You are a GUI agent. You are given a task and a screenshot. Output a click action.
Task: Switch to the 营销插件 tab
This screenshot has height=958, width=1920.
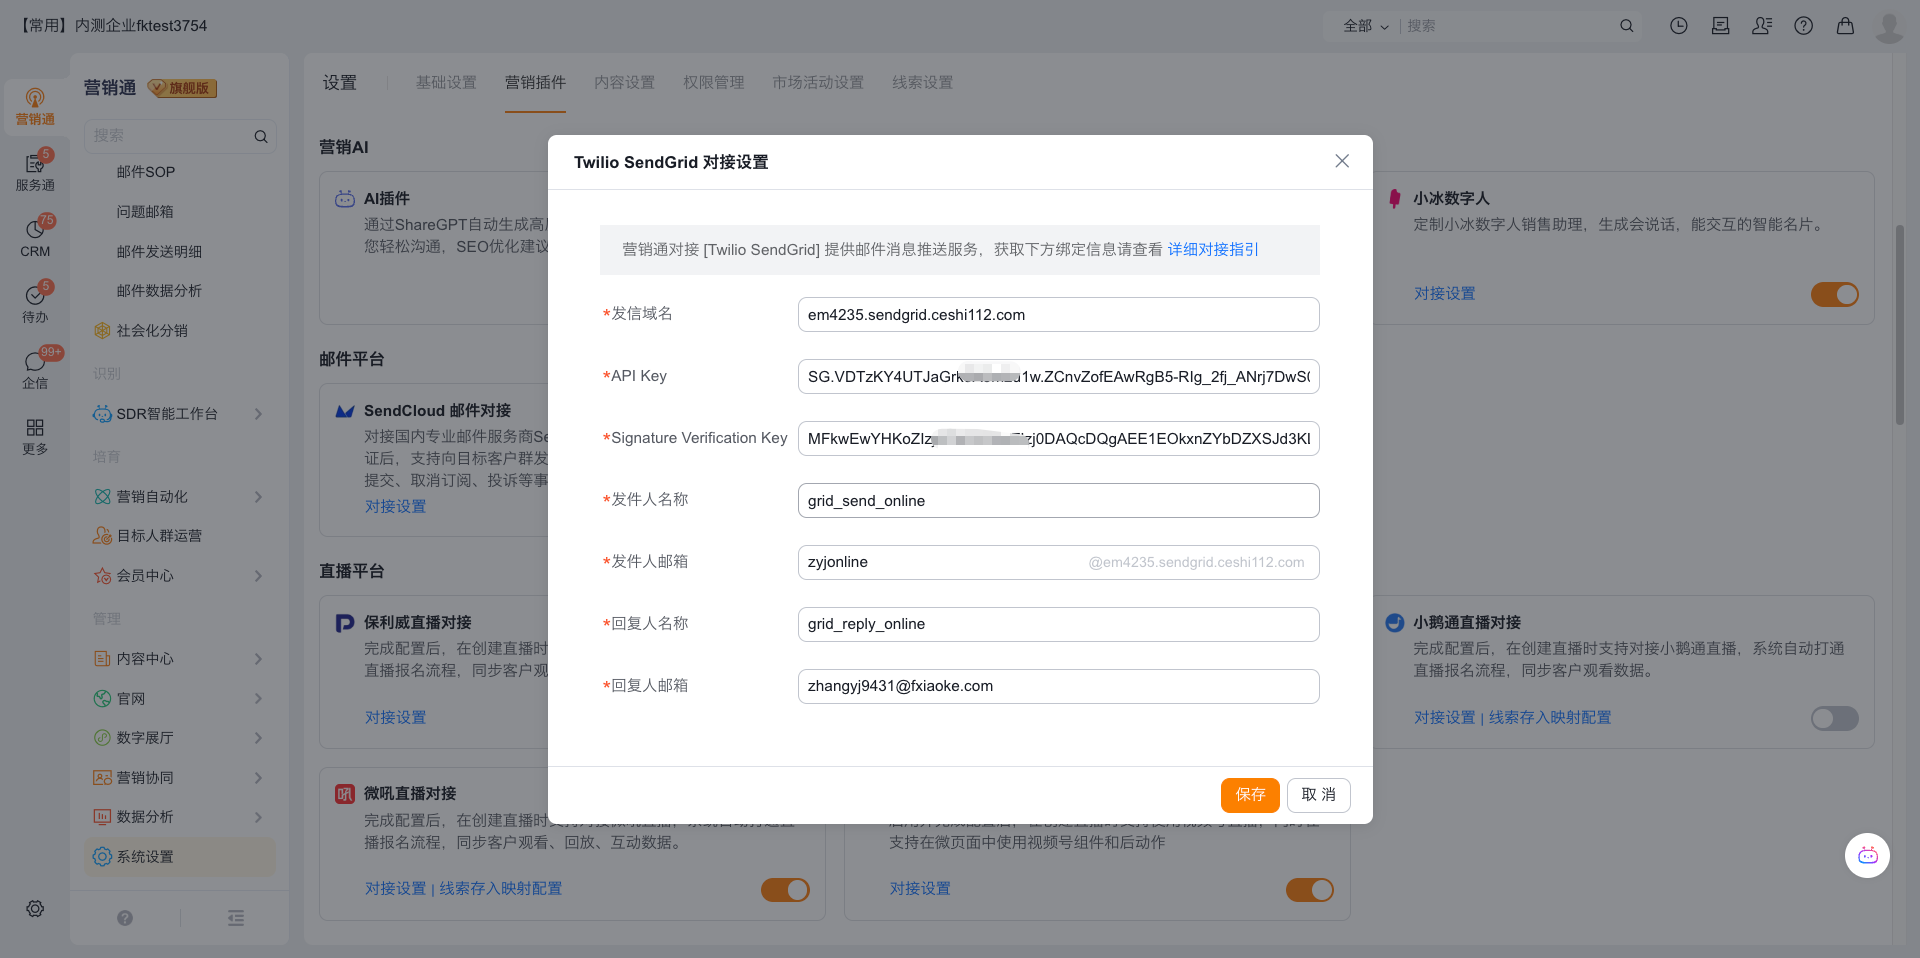535,82
